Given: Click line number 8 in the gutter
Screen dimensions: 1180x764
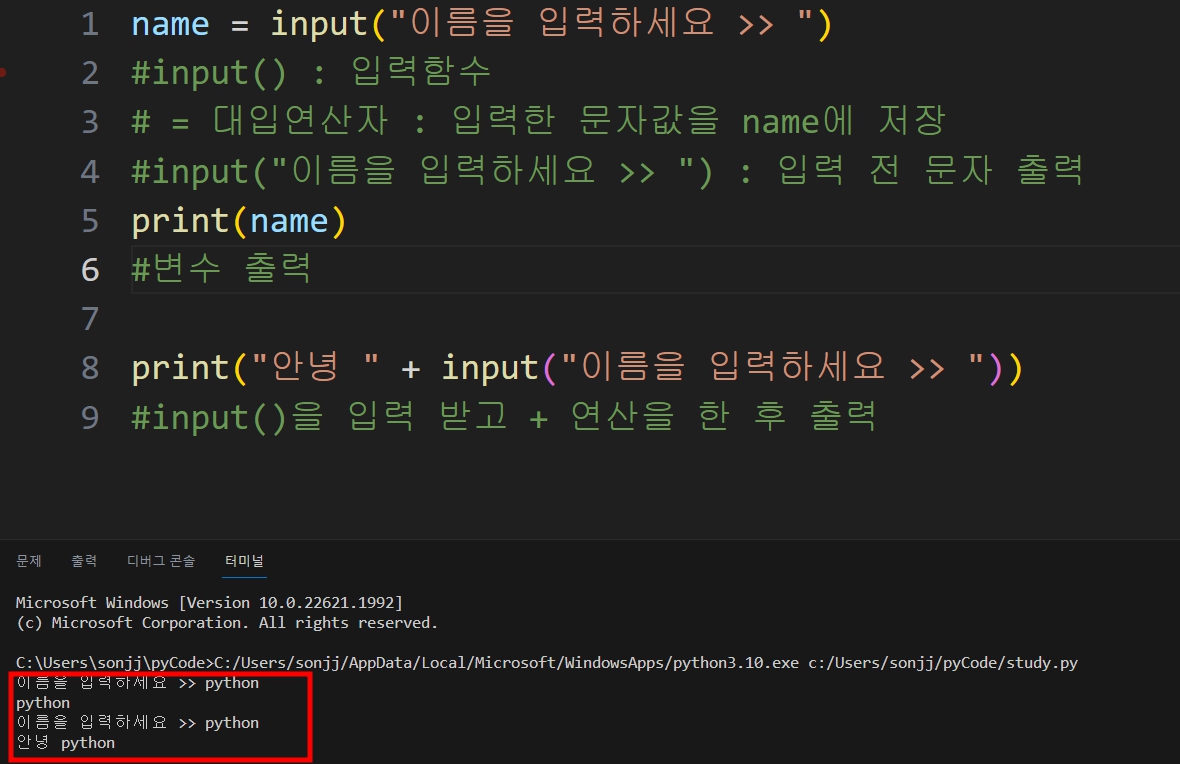Looking at the screenshot, I should pyautogui.click(x=90, y=368).
